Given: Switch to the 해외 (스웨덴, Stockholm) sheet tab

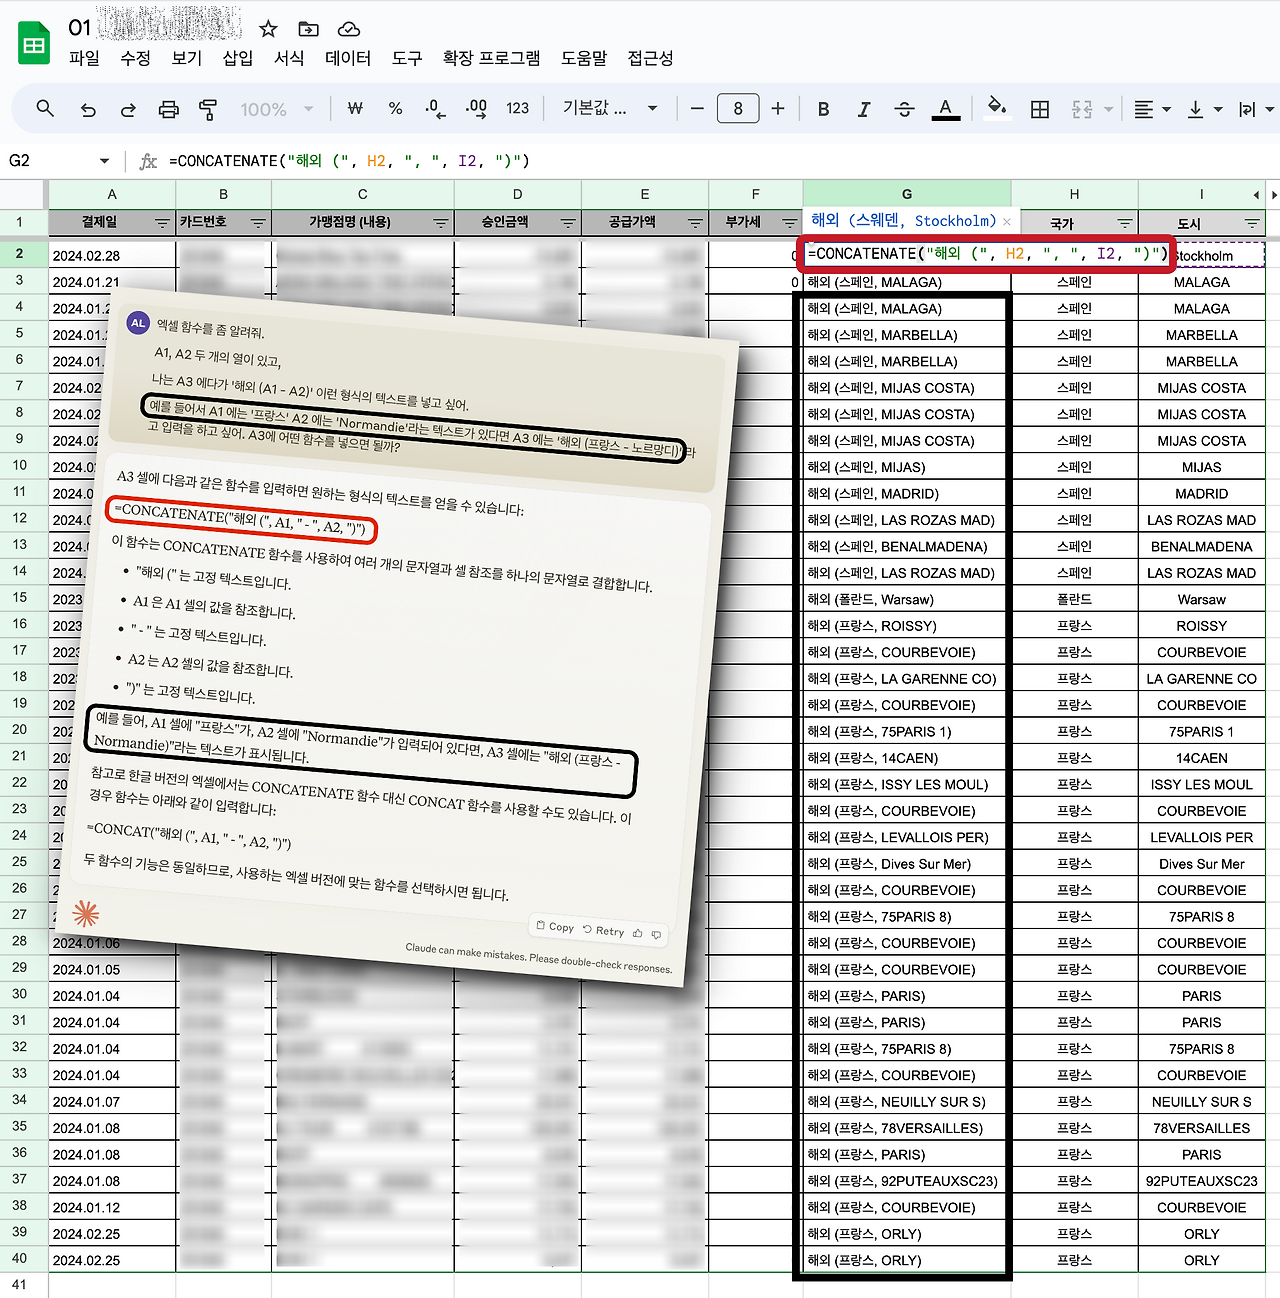Looking at the screenshot, I should click(x=900, y=221).
